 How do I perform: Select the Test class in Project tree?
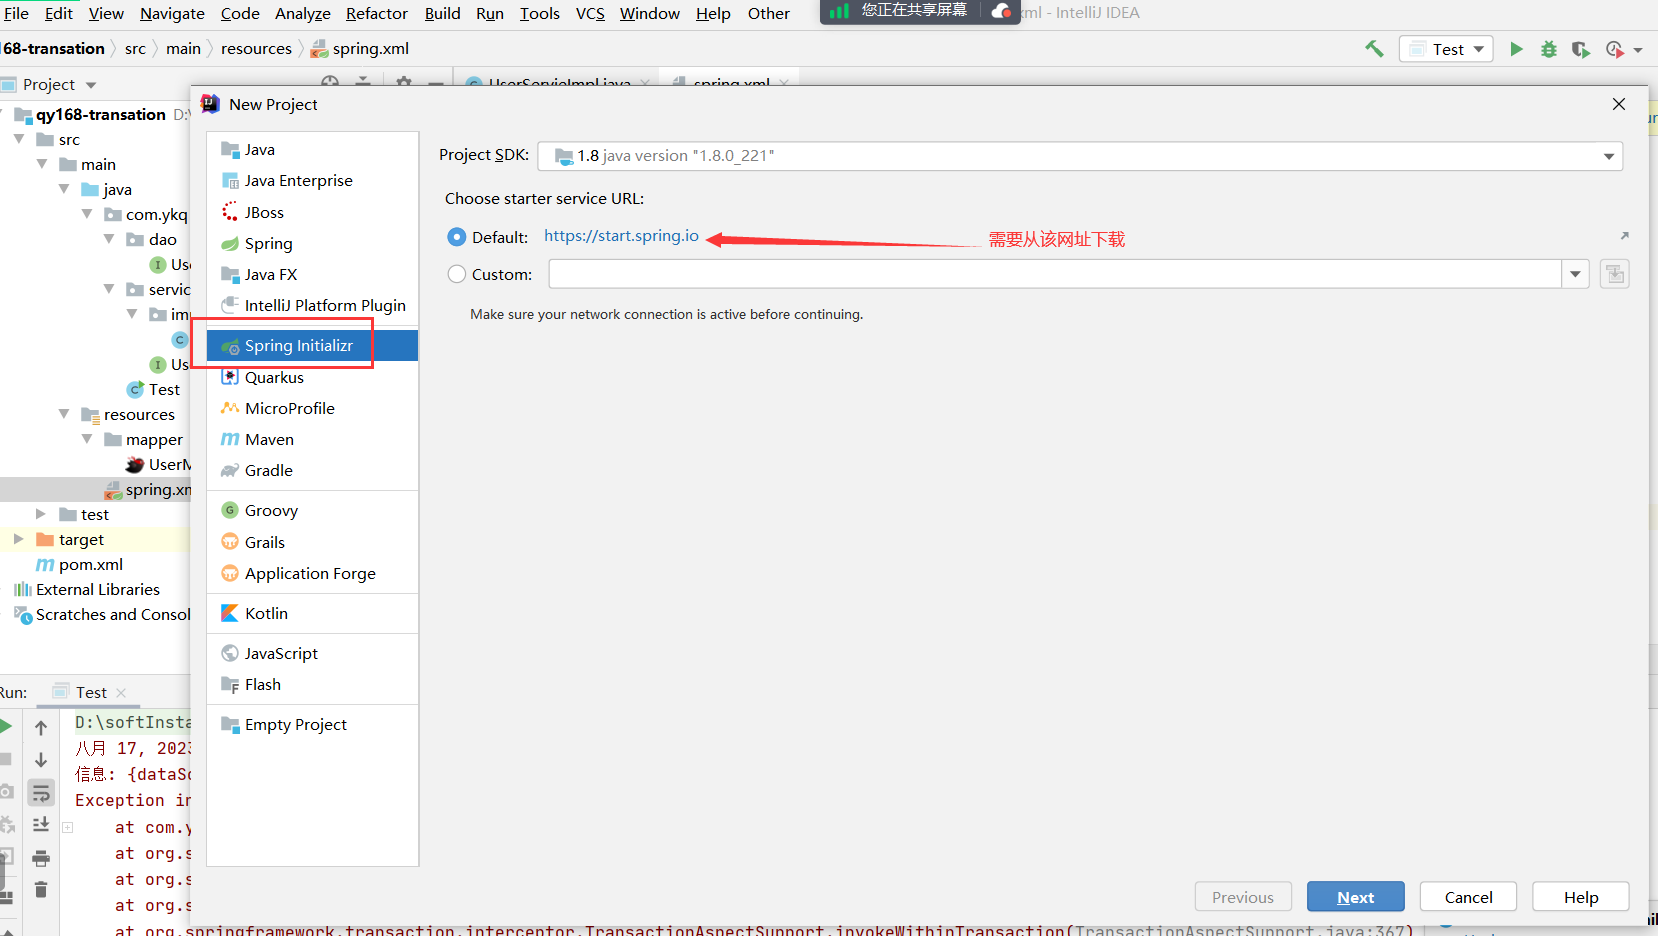click(x=164, y=390)
